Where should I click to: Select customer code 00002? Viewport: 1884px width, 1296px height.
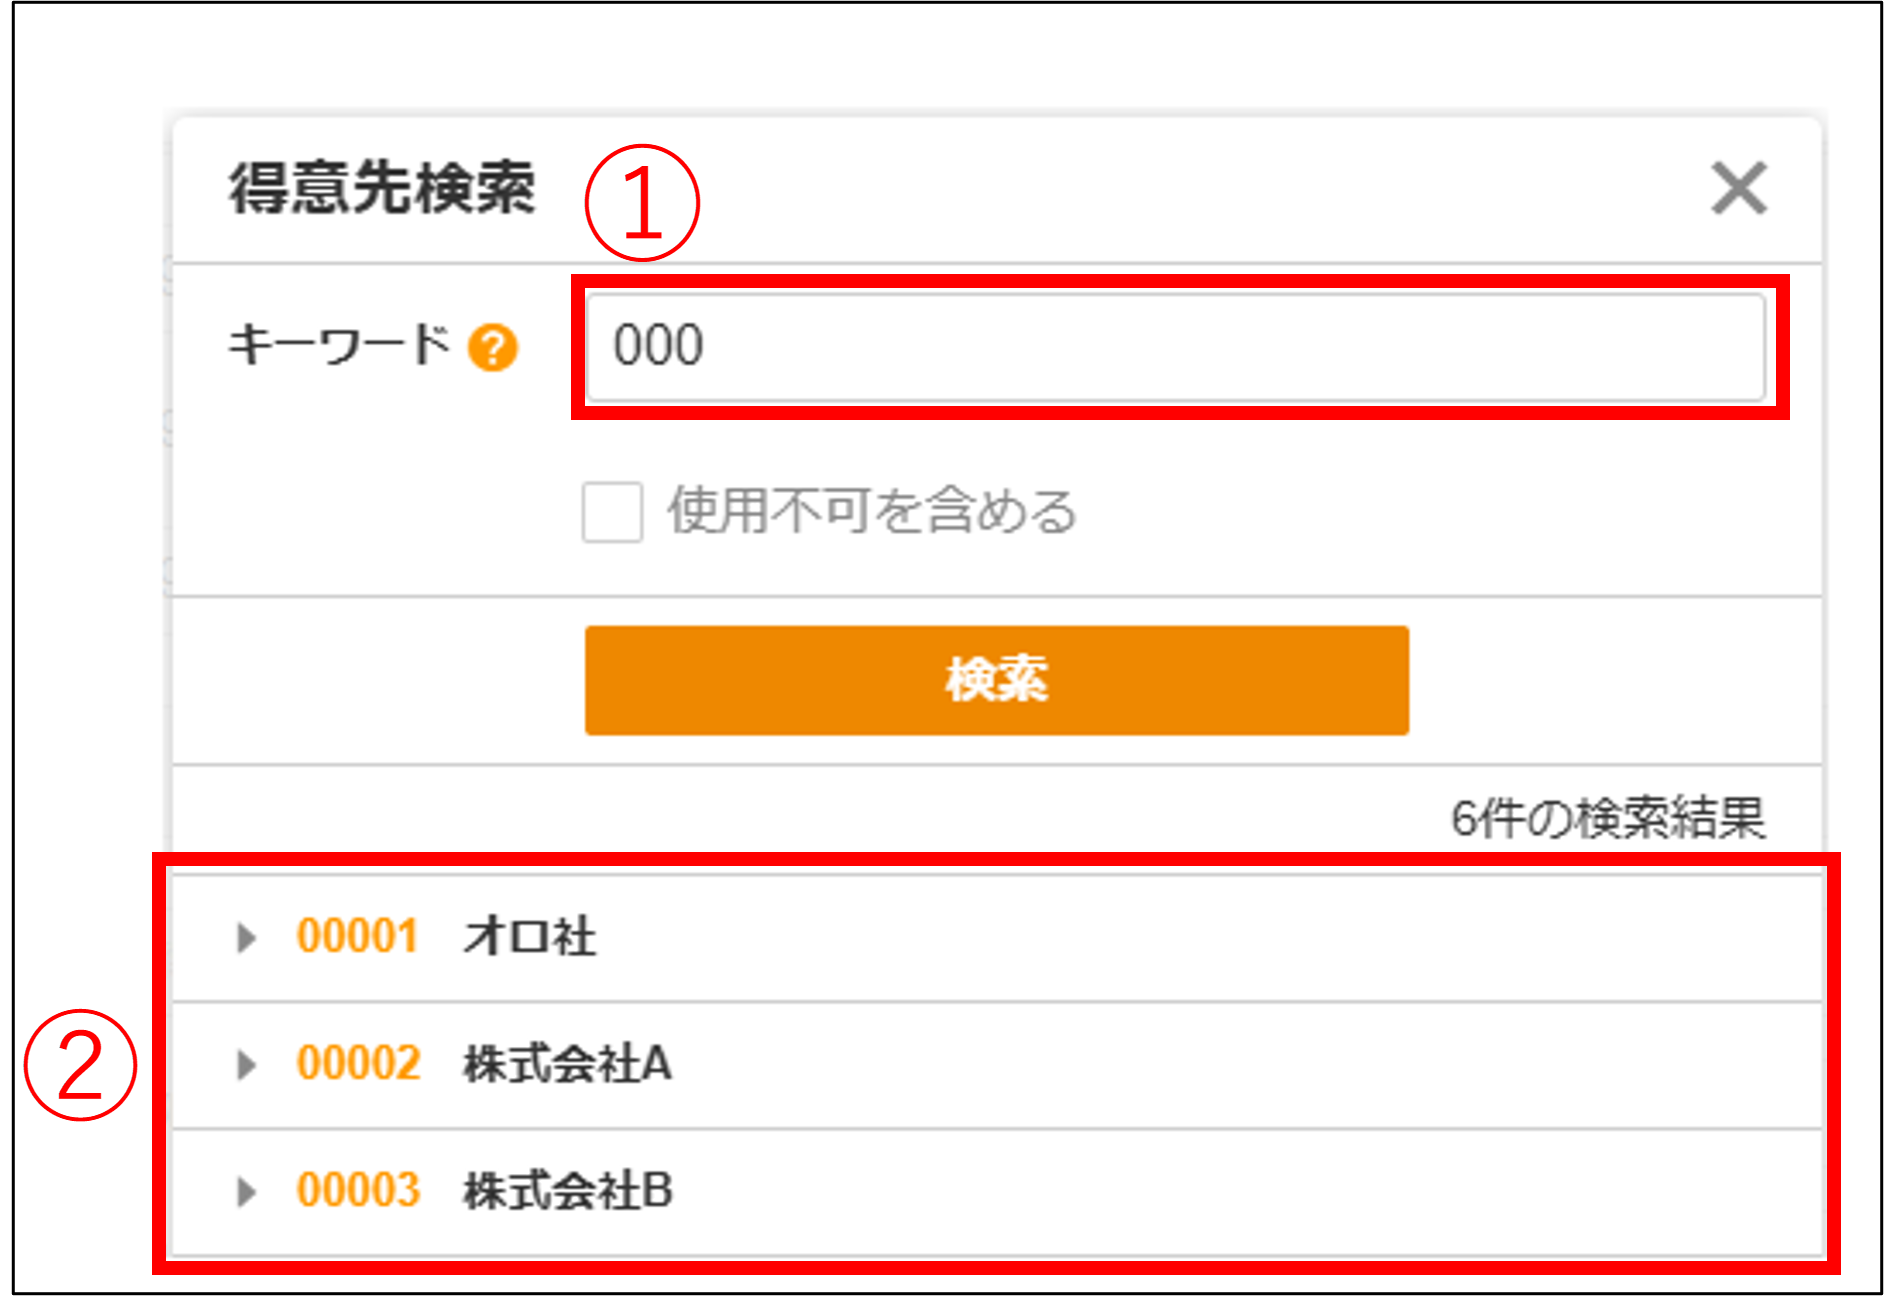pos(358,1064)
